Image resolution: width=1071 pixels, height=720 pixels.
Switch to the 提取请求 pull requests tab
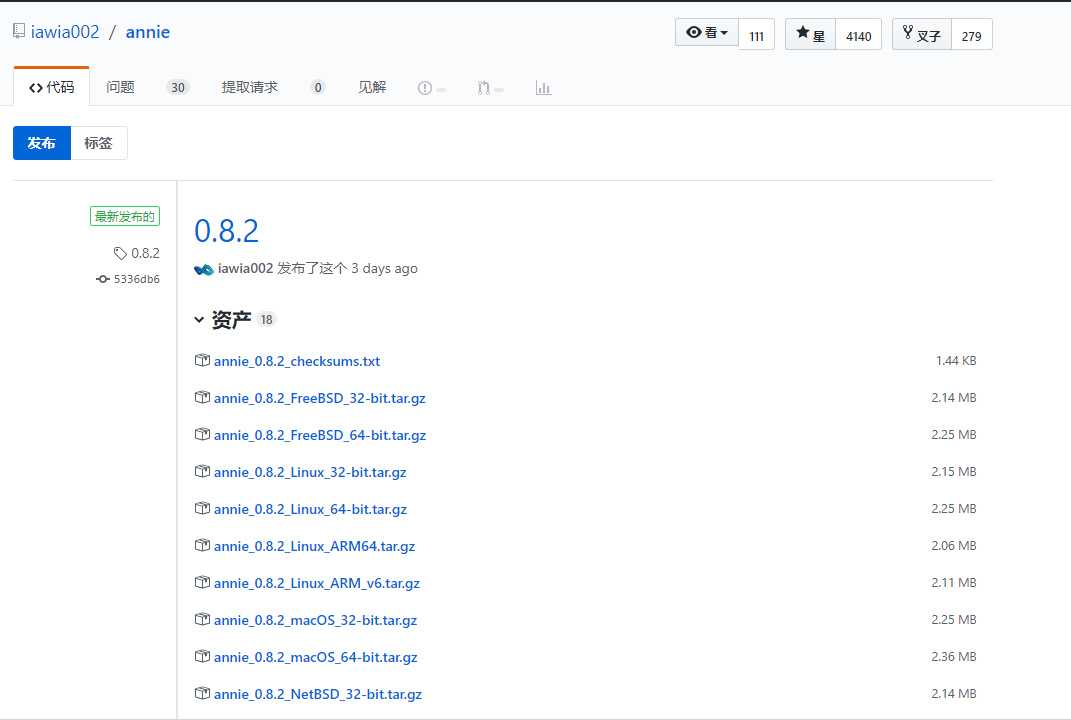click(x=249, y=87)
